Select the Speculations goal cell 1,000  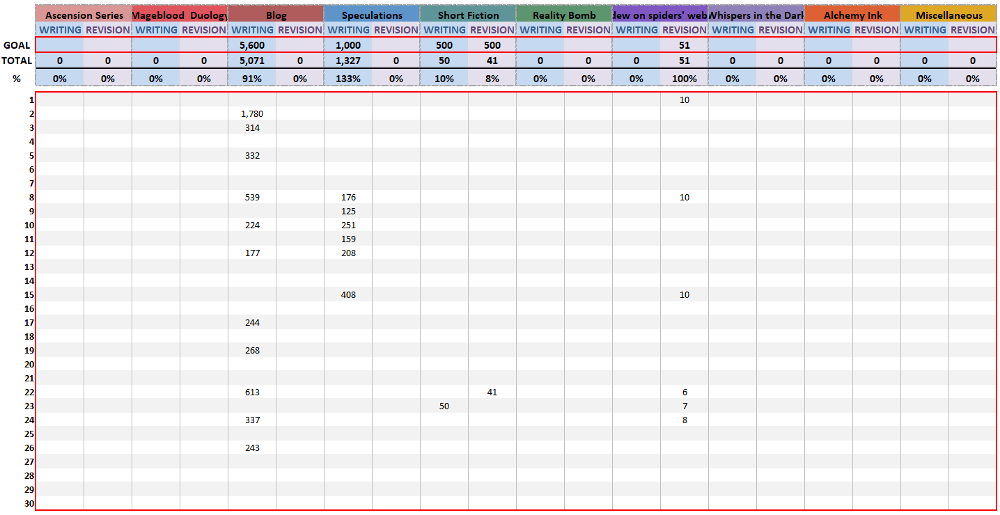tap(348, 45)
